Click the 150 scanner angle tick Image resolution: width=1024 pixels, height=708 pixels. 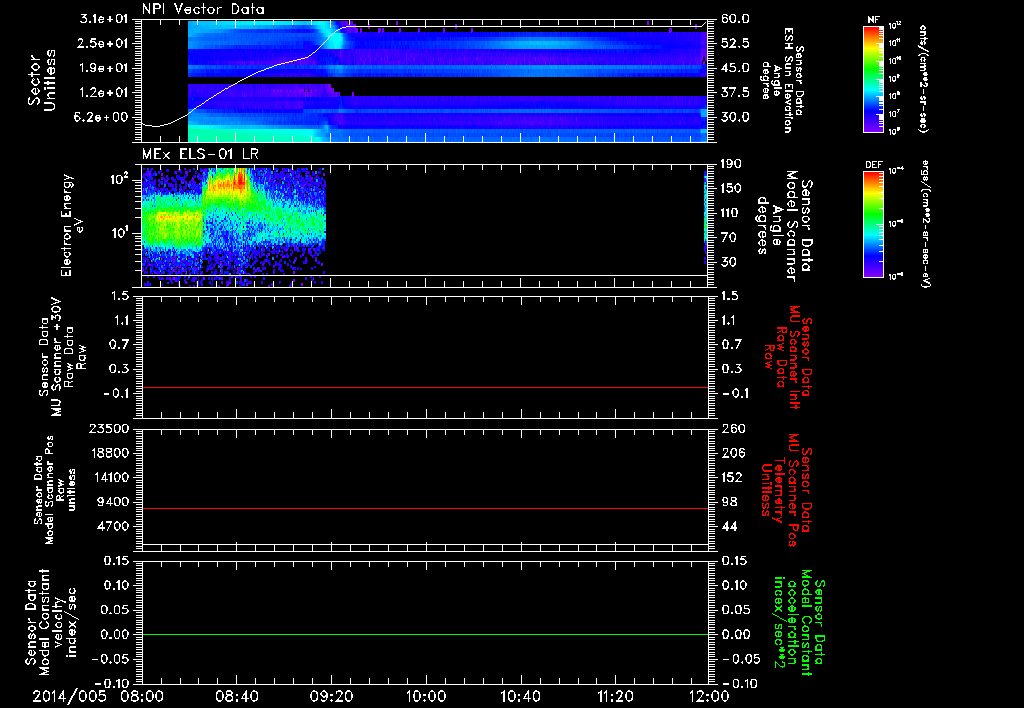click(x=731, y=188)
